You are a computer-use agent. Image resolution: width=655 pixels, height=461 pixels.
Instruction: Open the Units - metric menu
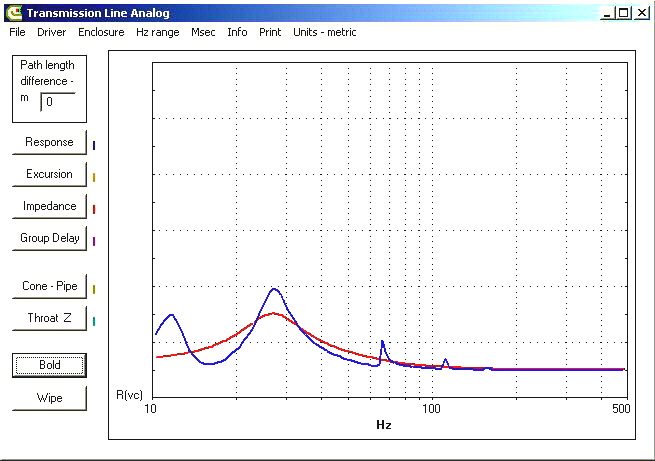tap(325, 32)
